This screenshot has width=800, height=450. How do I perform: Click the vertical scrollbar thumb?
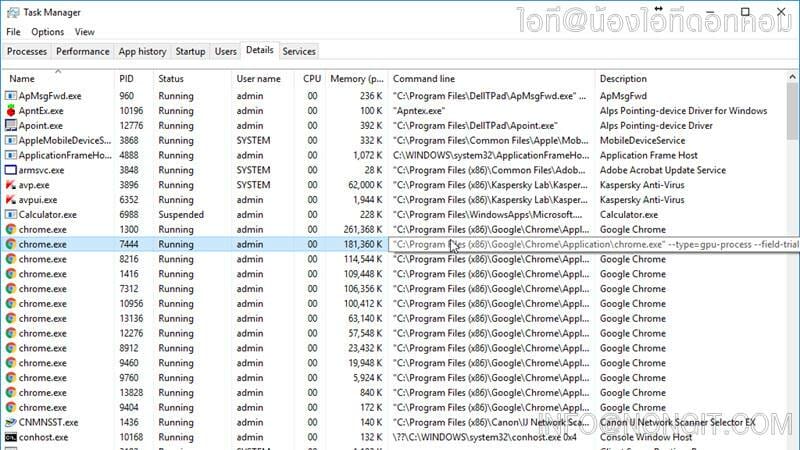click(792, 111)
